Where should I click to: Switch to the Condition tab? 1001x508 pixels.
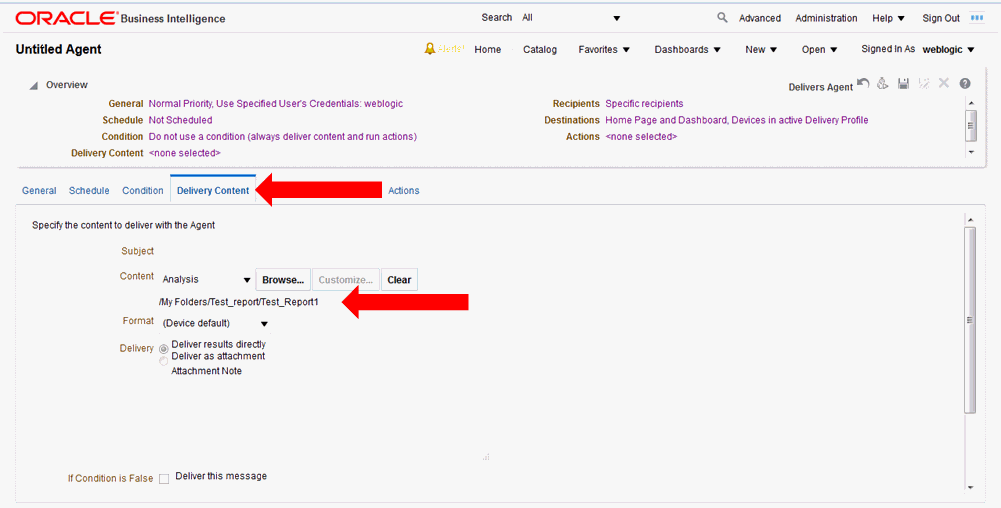tap(143, 191)
